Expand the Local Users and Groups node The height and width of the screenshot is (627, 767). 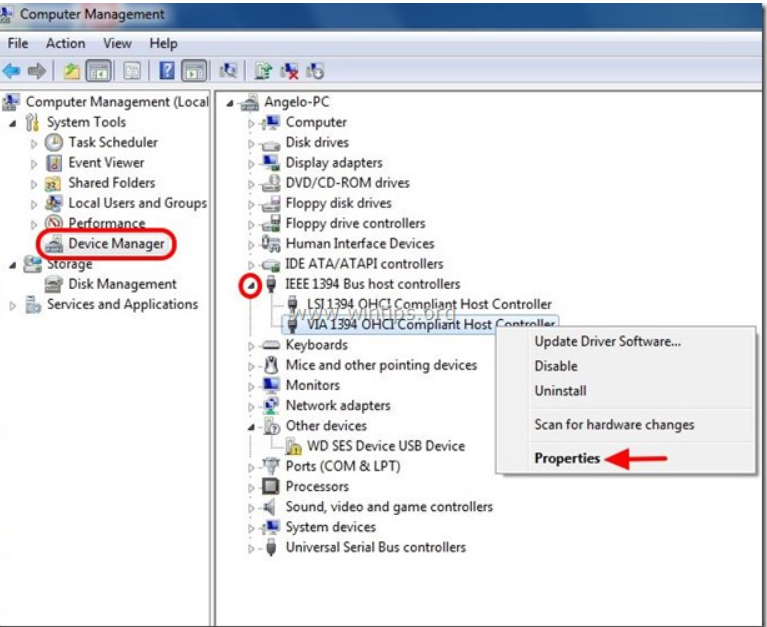[x=34, y=204]
